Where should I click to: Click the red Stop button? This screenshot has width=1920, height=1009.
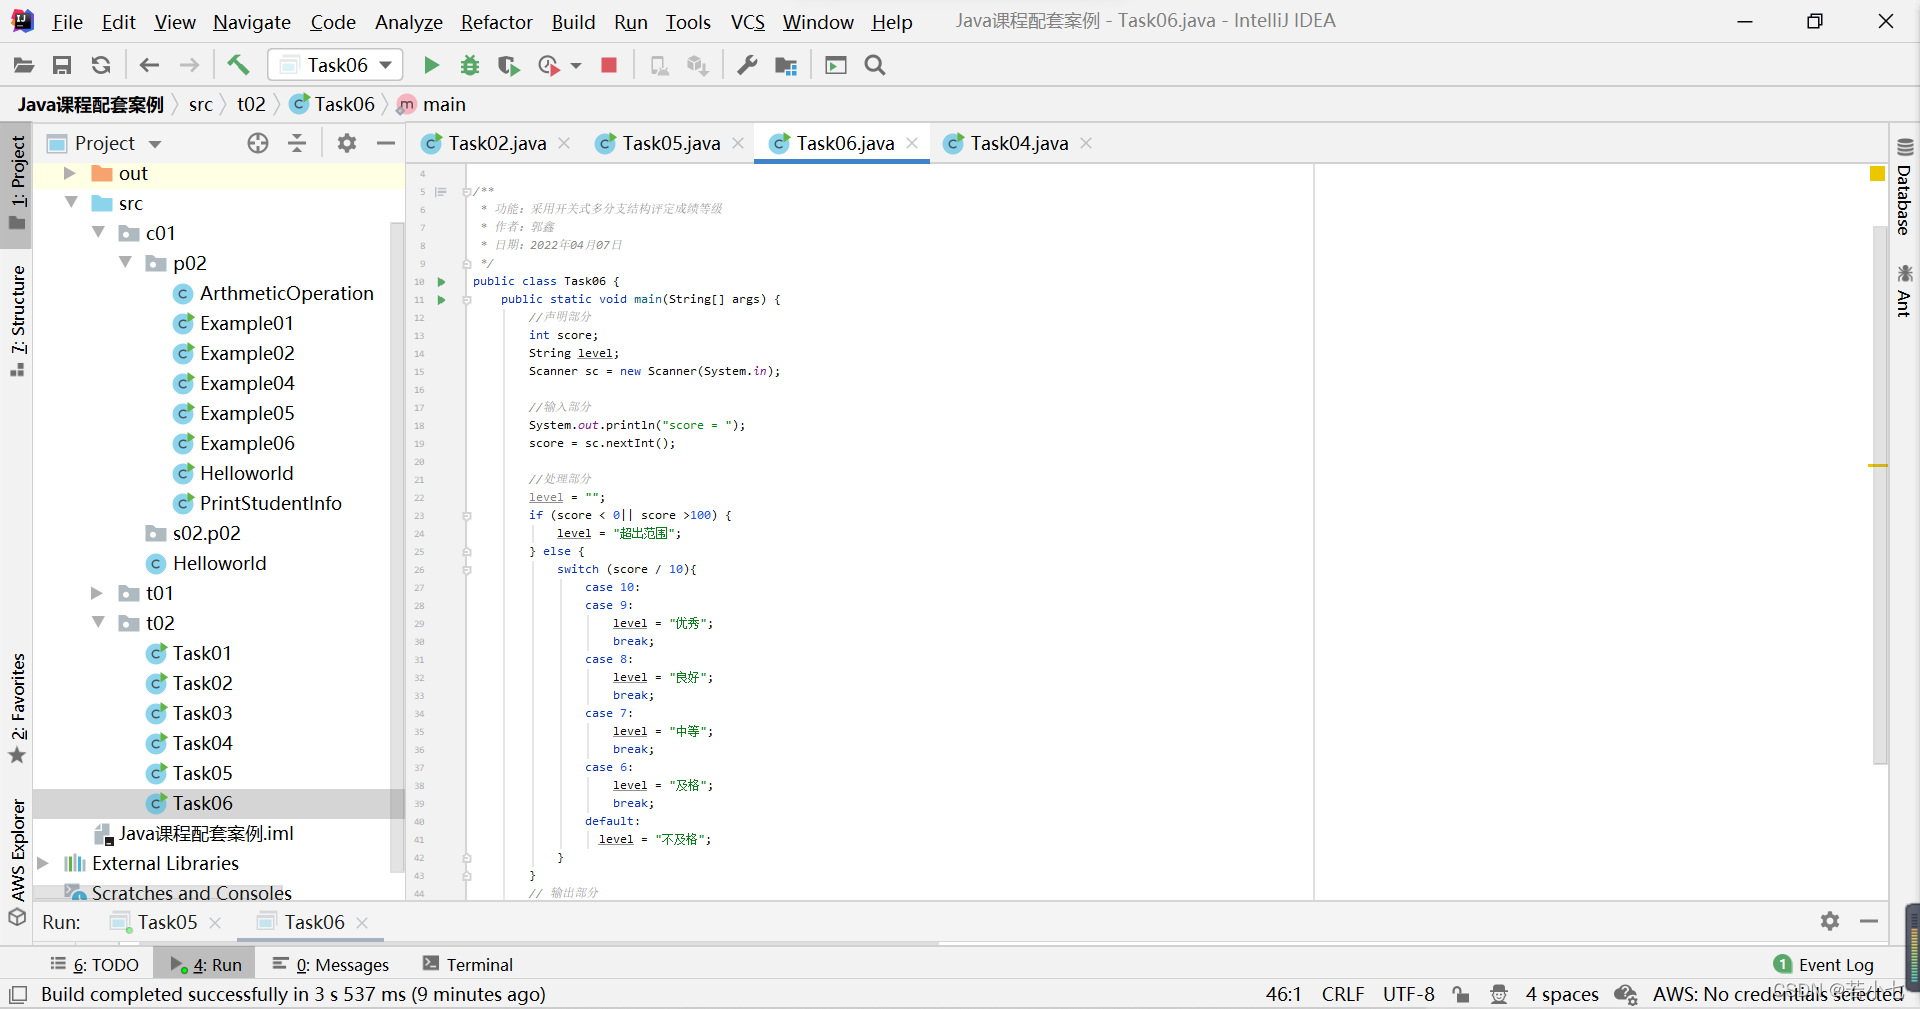click(608, 66)
